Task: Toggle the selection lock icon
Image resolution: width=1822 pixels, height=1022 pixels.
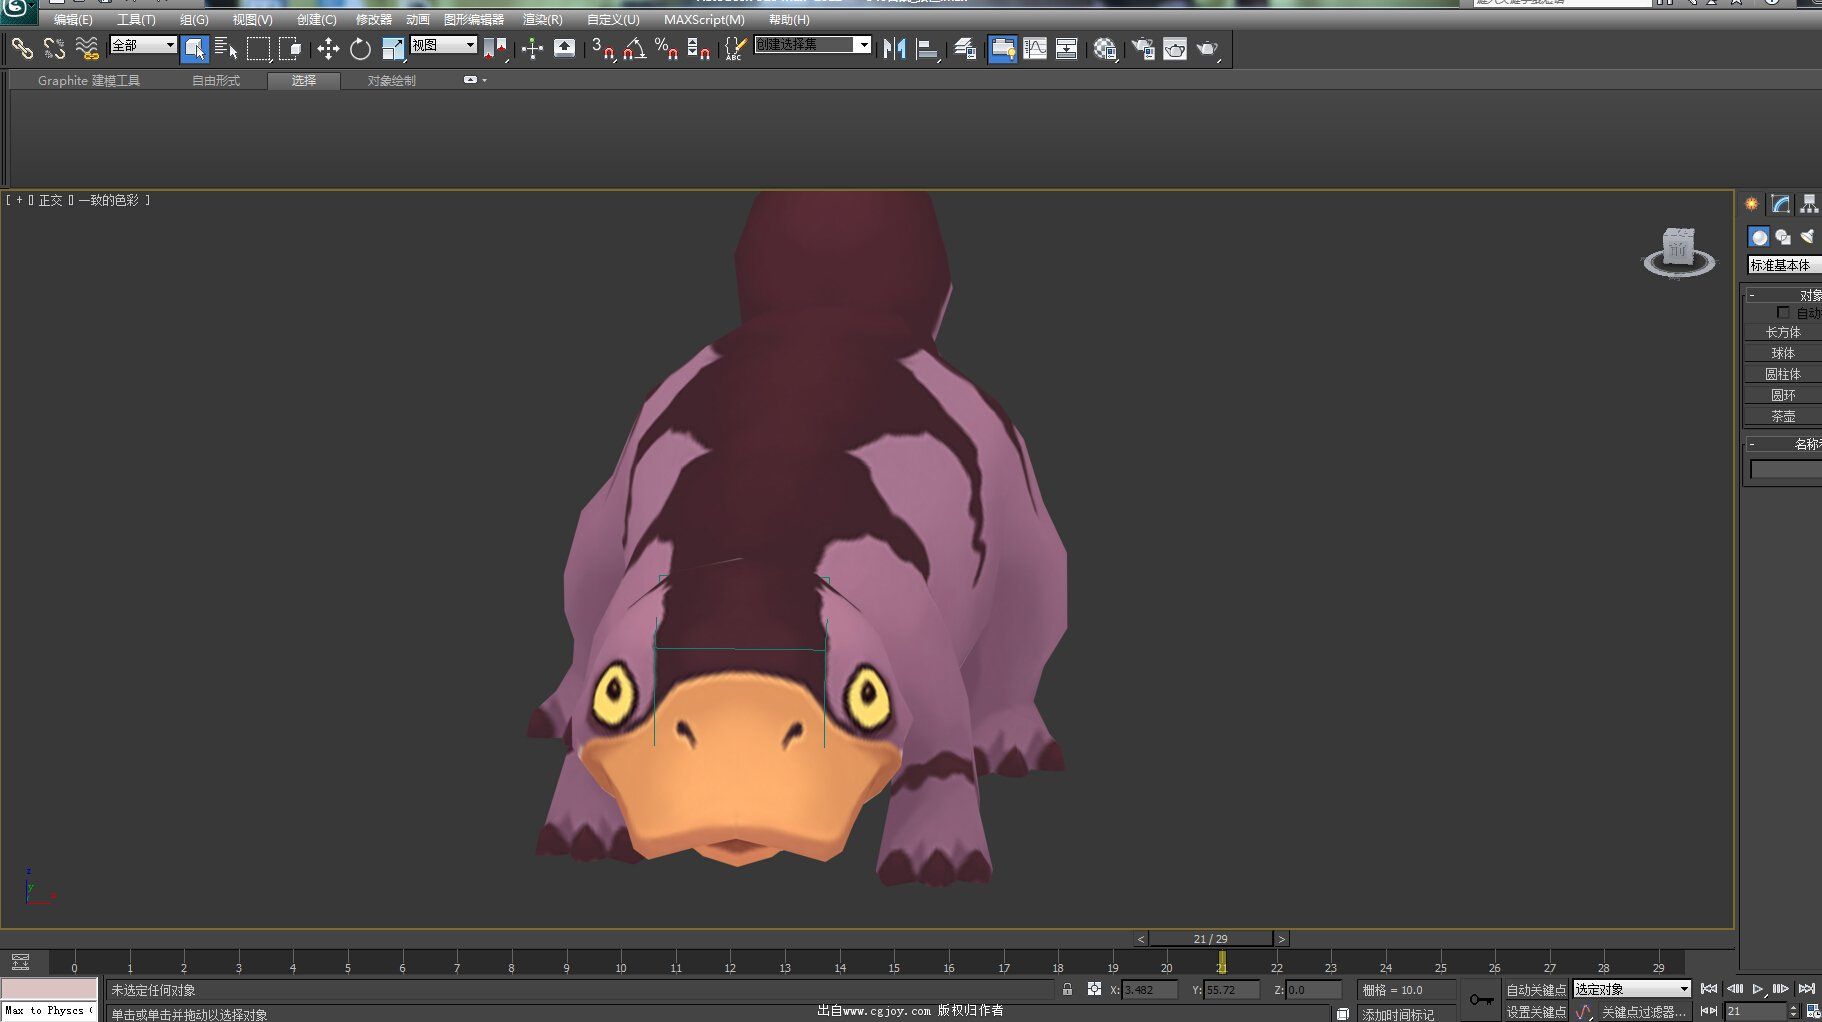Action: [x=1067, y=989]
